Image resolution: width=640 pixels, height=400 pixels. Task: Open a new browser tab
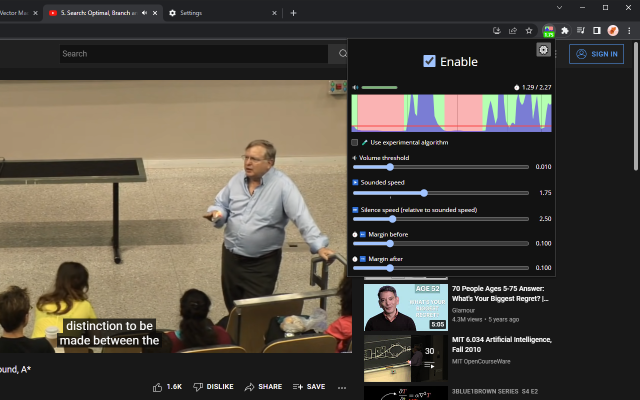293,13
